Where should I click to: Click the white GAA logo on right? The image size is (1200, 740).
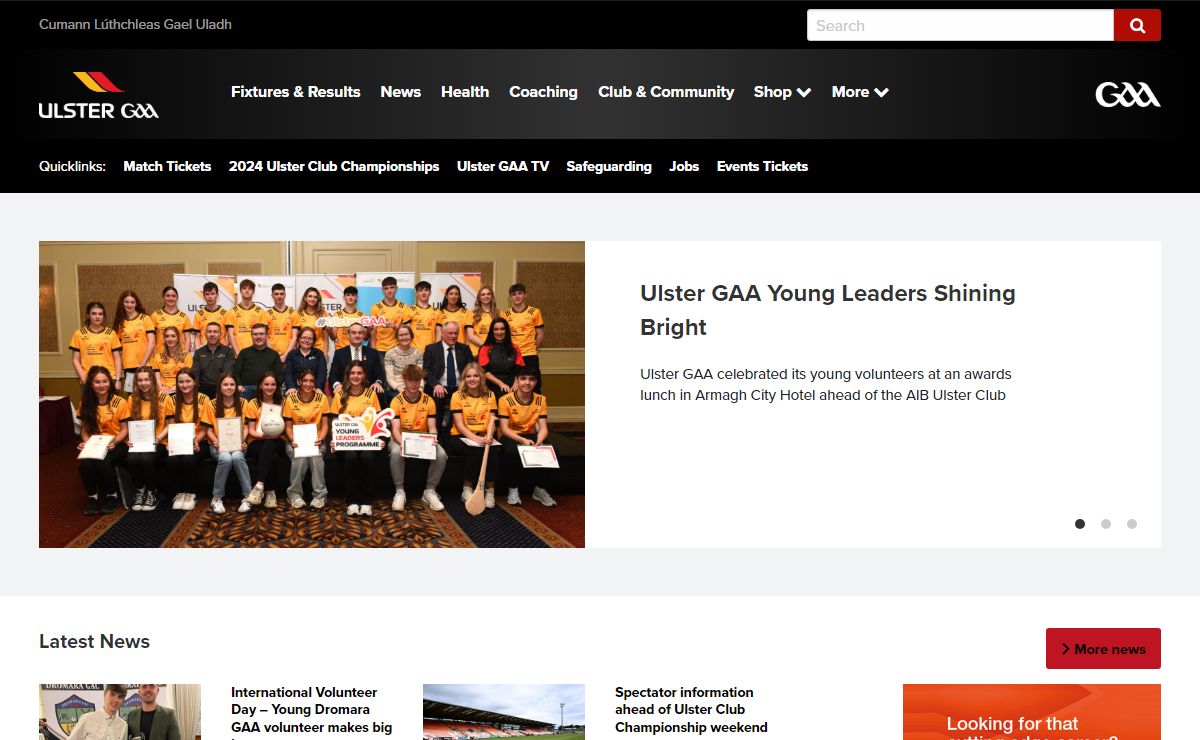click(1128, 95)
